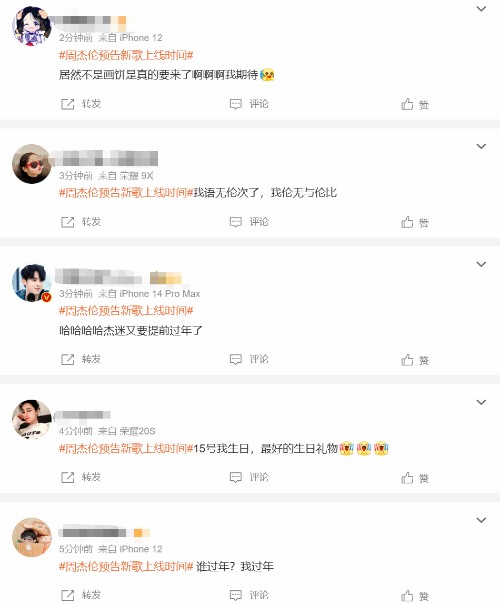Open hashtag 周杰伦预告新歌上线时间 in first post
The height and width of the screenshot is (604, 500).
click(x=126, y=55)
